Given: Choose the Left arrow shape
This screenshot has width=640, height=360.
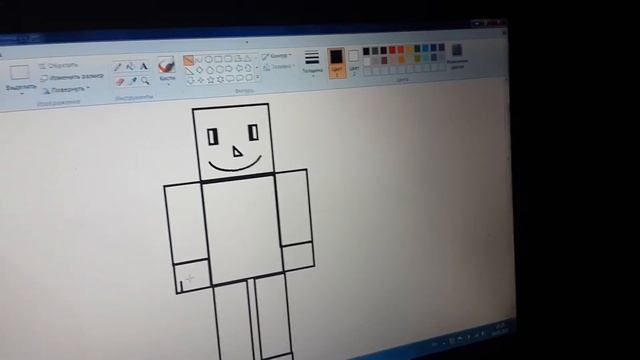Looking at the screenshot, I should pyautogui.click(x=239, y=68).
